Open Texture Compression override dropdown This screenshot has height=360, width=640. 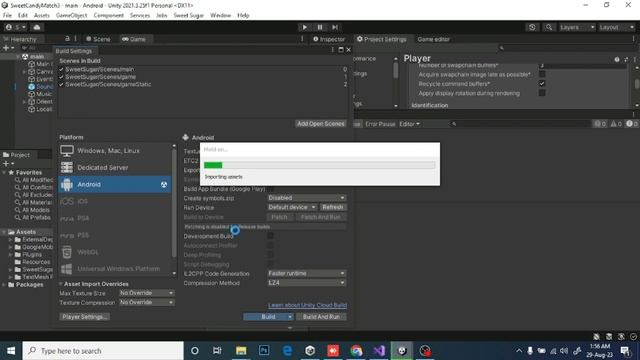coord(147,302)
